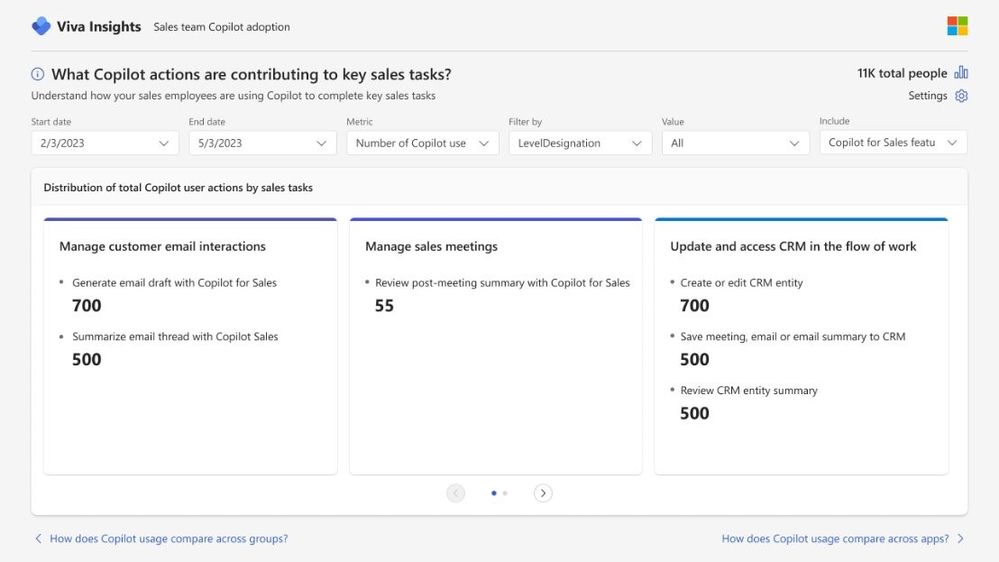Expand the Metric dropdown

point(422,143)
